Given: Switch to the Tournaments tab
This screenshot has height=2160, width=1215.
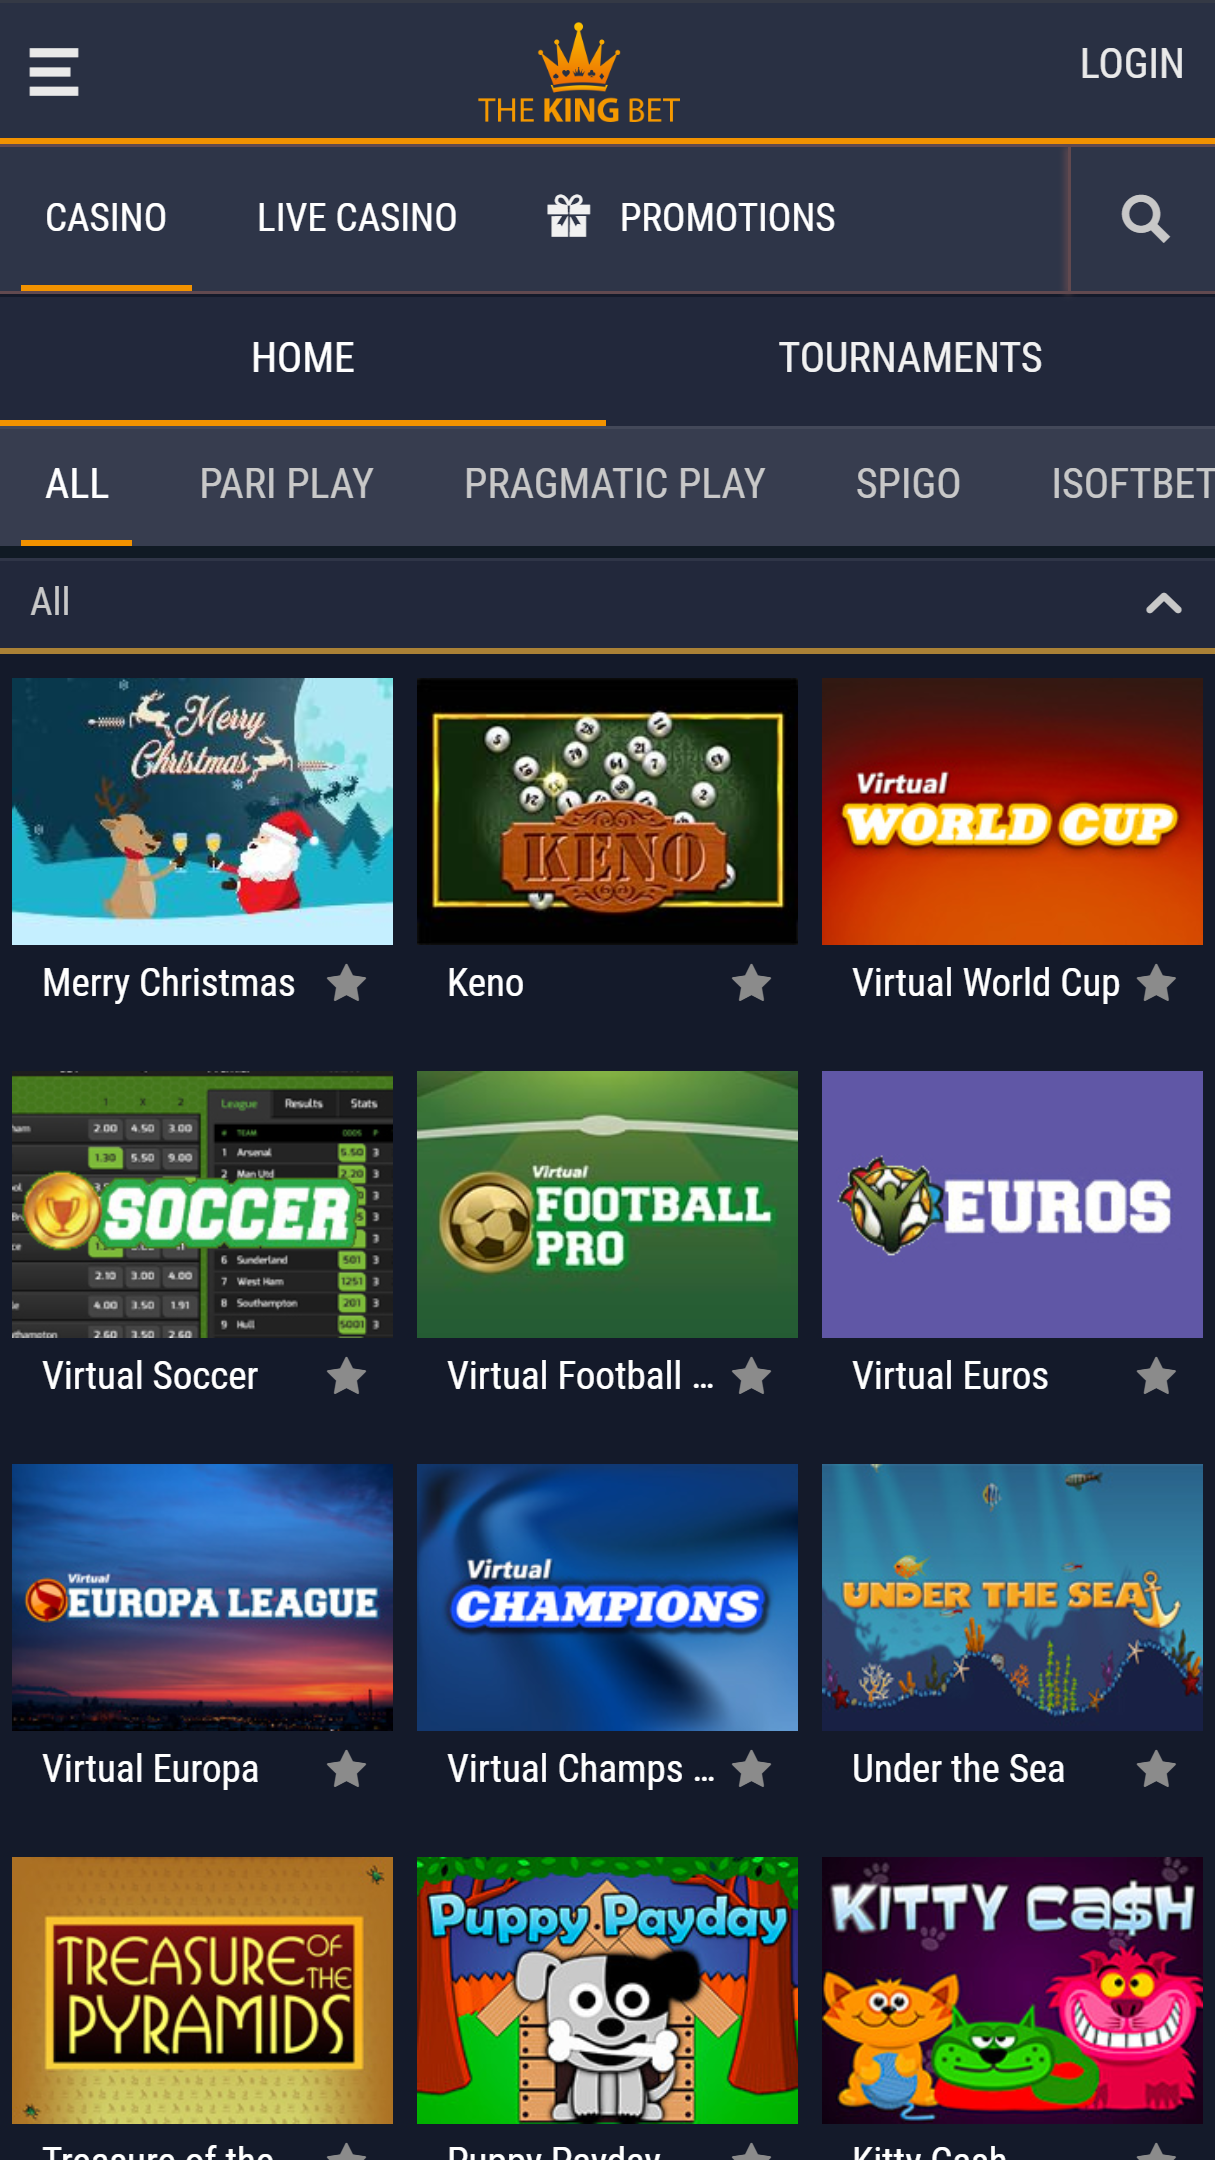Looking at the screenshot, I should coord(910,358).
